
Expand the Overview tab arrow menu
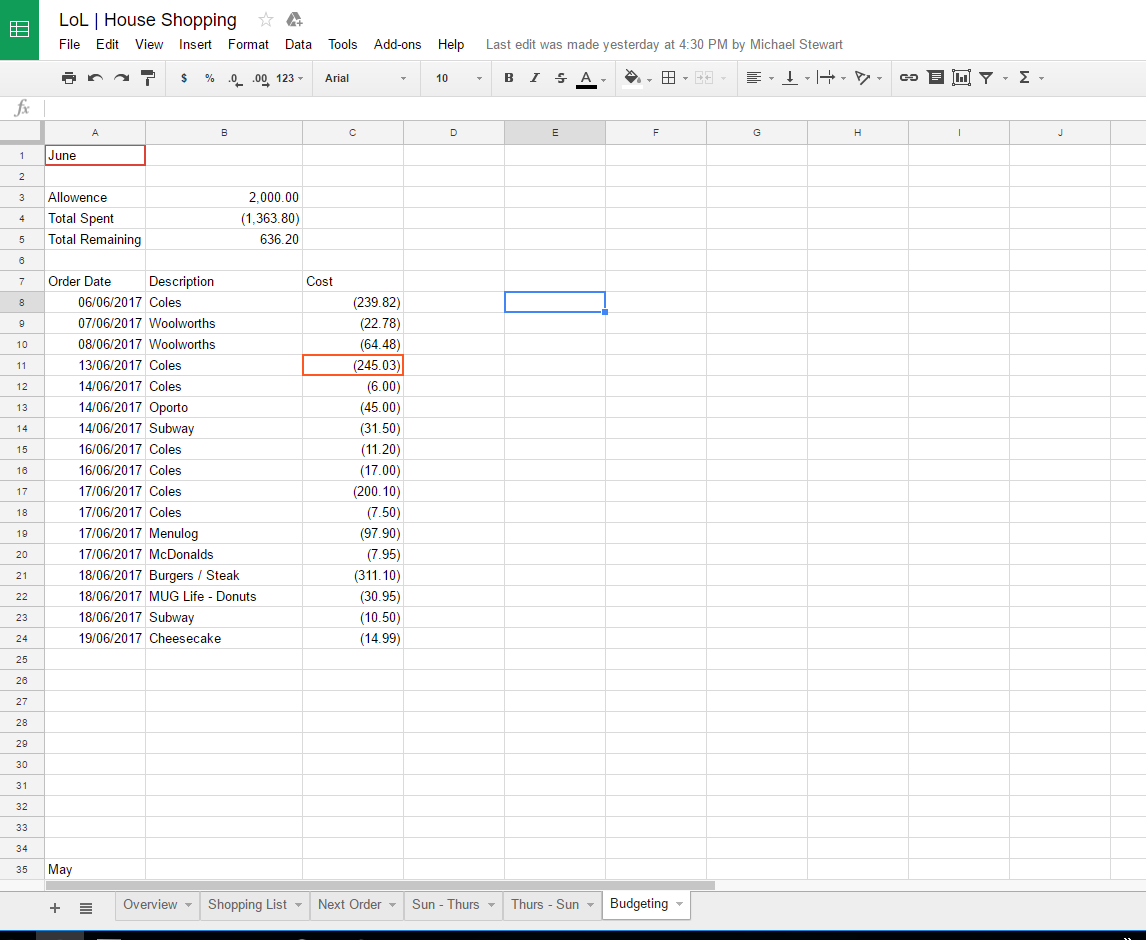click(188, 905)
